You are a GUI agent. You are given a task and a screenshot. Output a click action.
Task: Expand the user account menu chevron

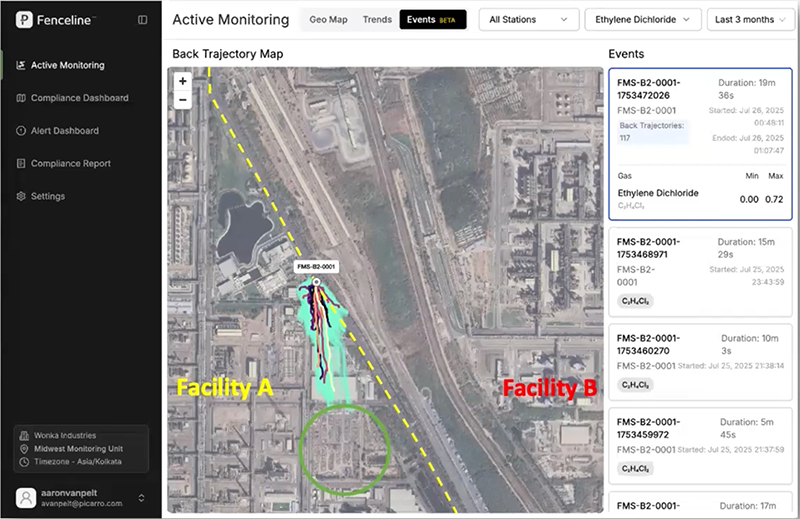(141, 497)
